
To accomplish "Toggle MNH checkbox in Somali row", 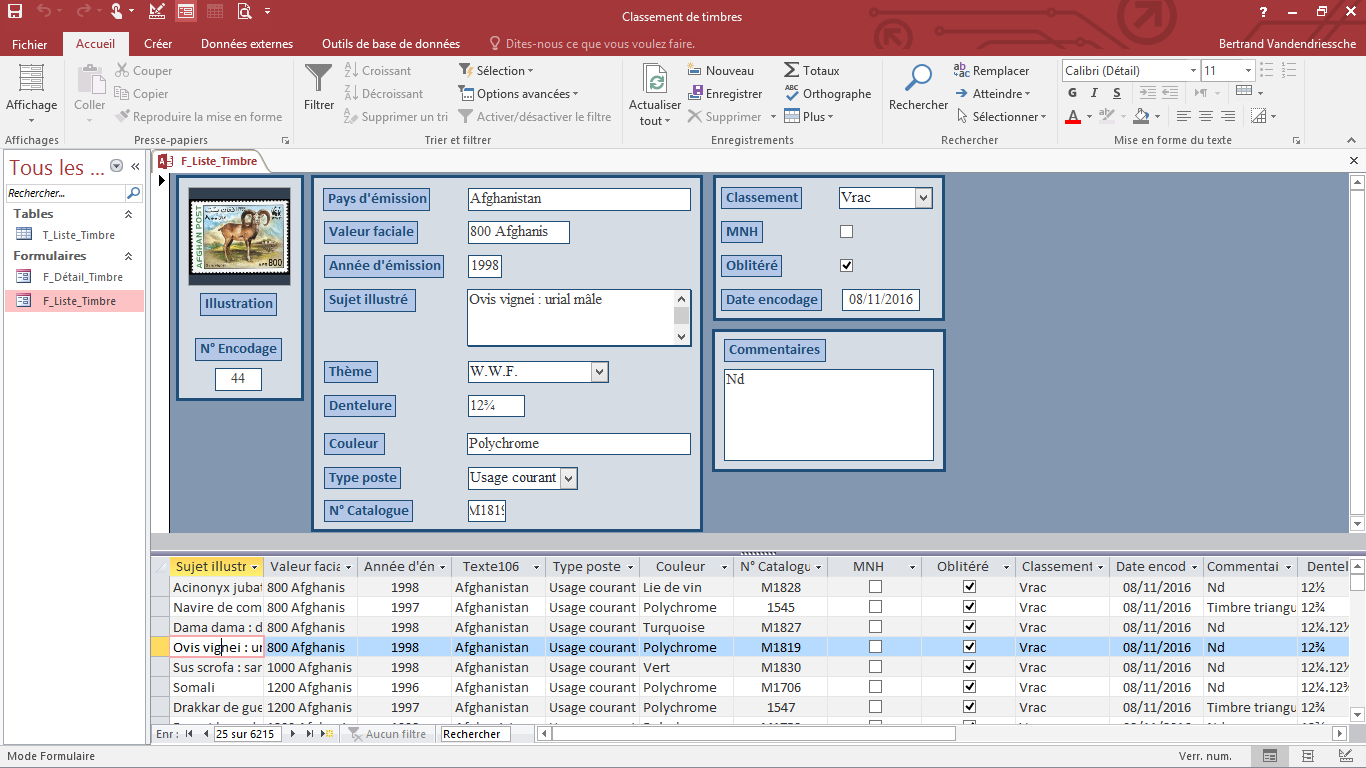I will (x=875, y=687).
